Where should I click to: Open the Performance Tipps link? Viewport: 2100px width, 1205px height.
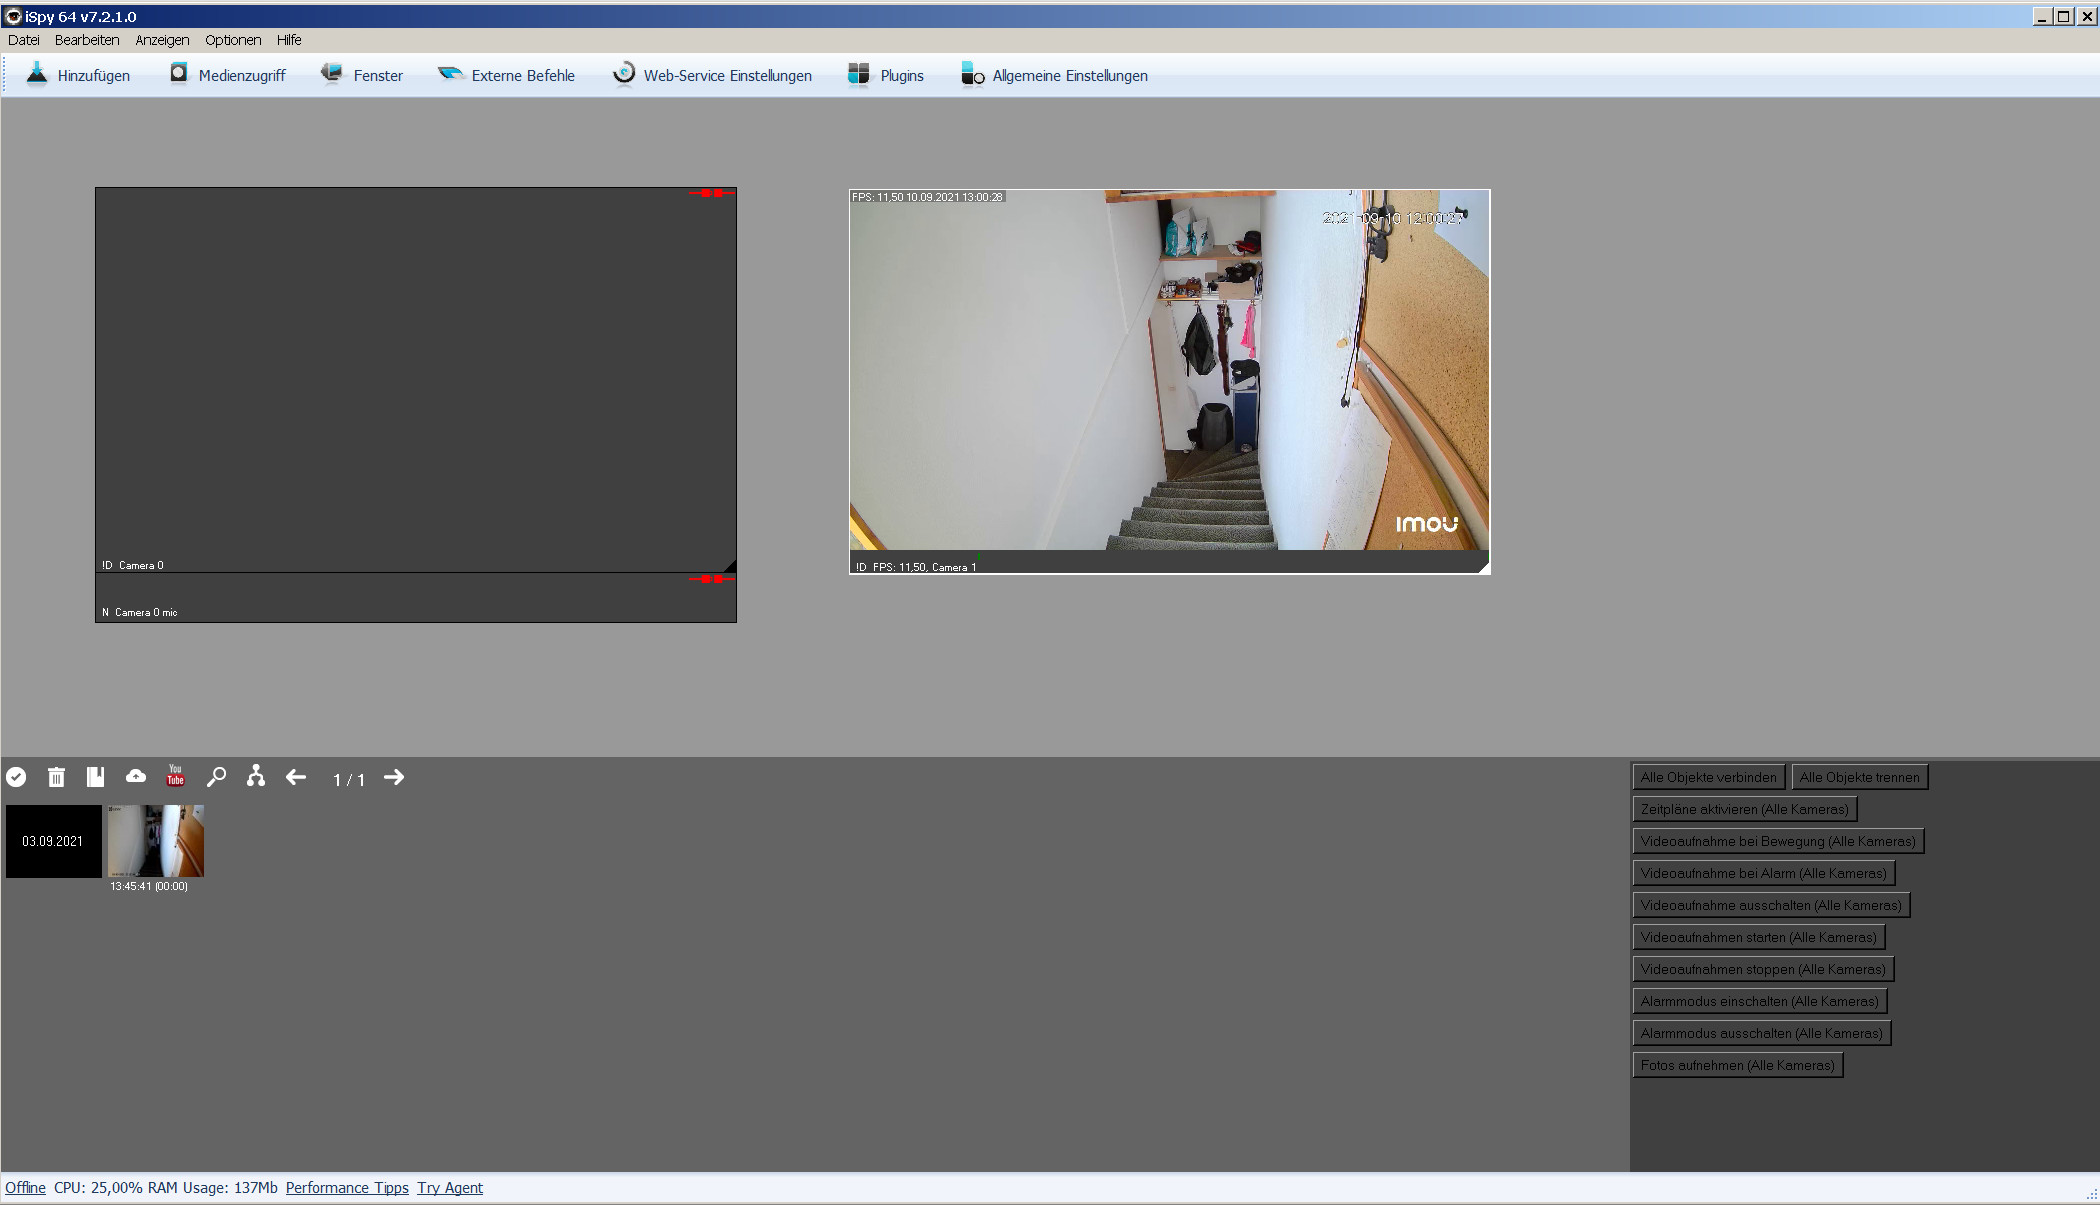click(347, 1188)
